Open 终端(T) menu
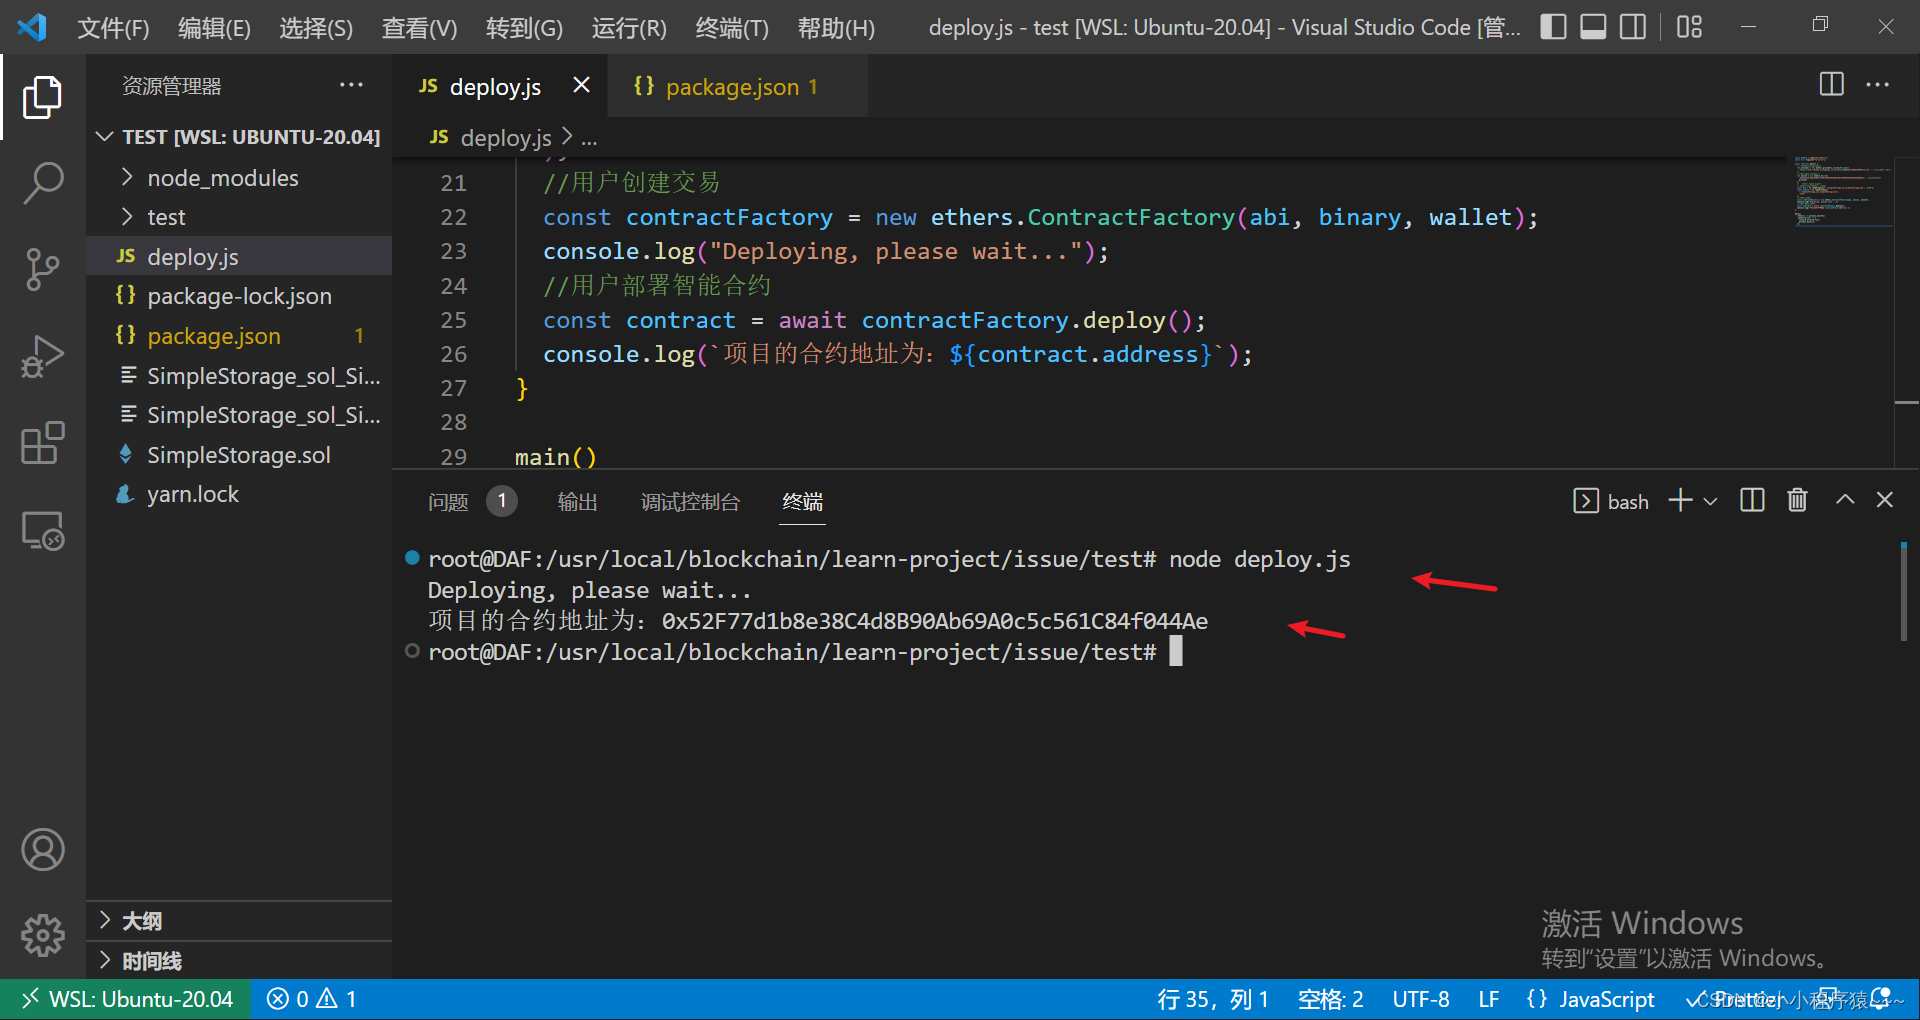This screenshot has width=1920, height=1020. (732, 28)
